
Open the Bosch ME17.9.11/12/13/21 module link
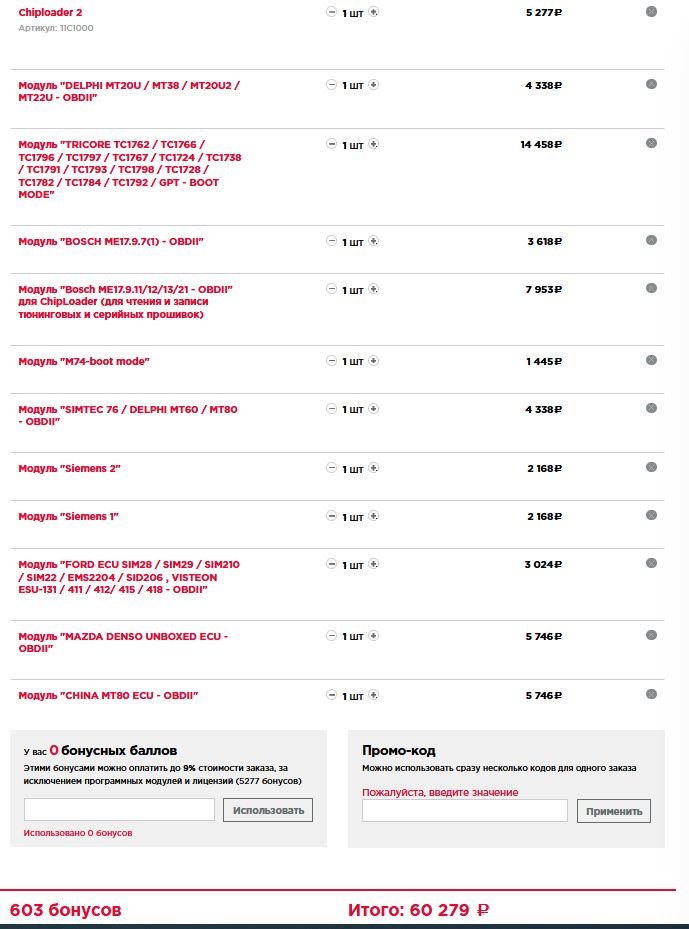125,290
